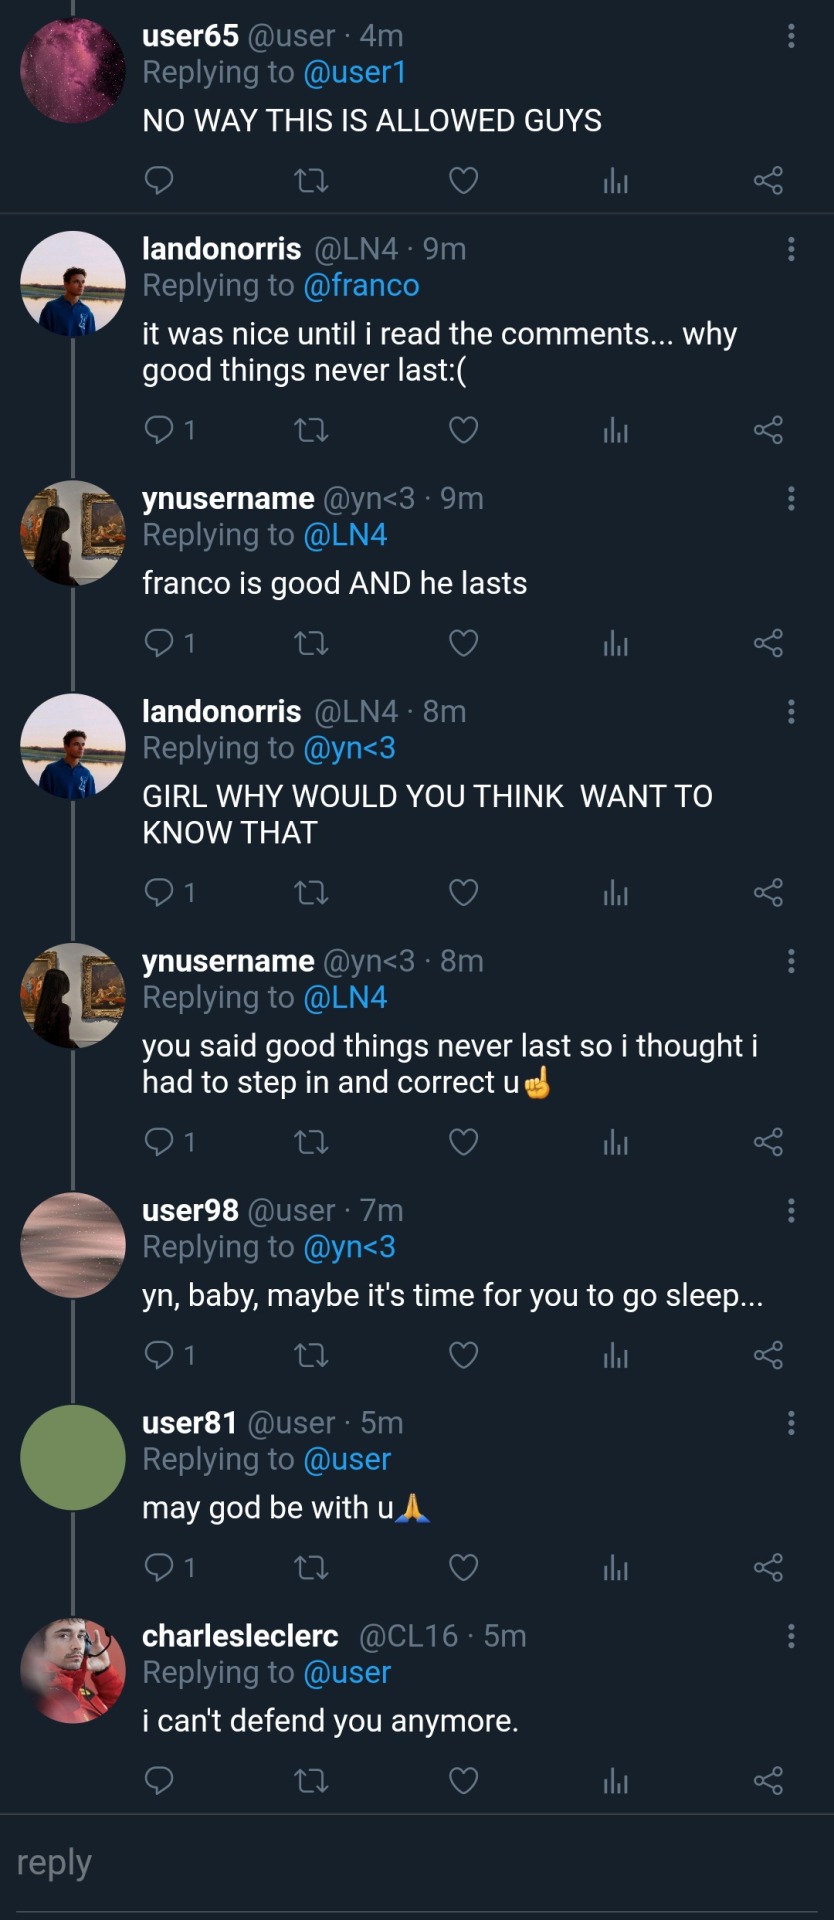Screen dimensions: 834x1920
Task: Reply to charlesleclerc's tweet via comment icon
Action: 160,1781
